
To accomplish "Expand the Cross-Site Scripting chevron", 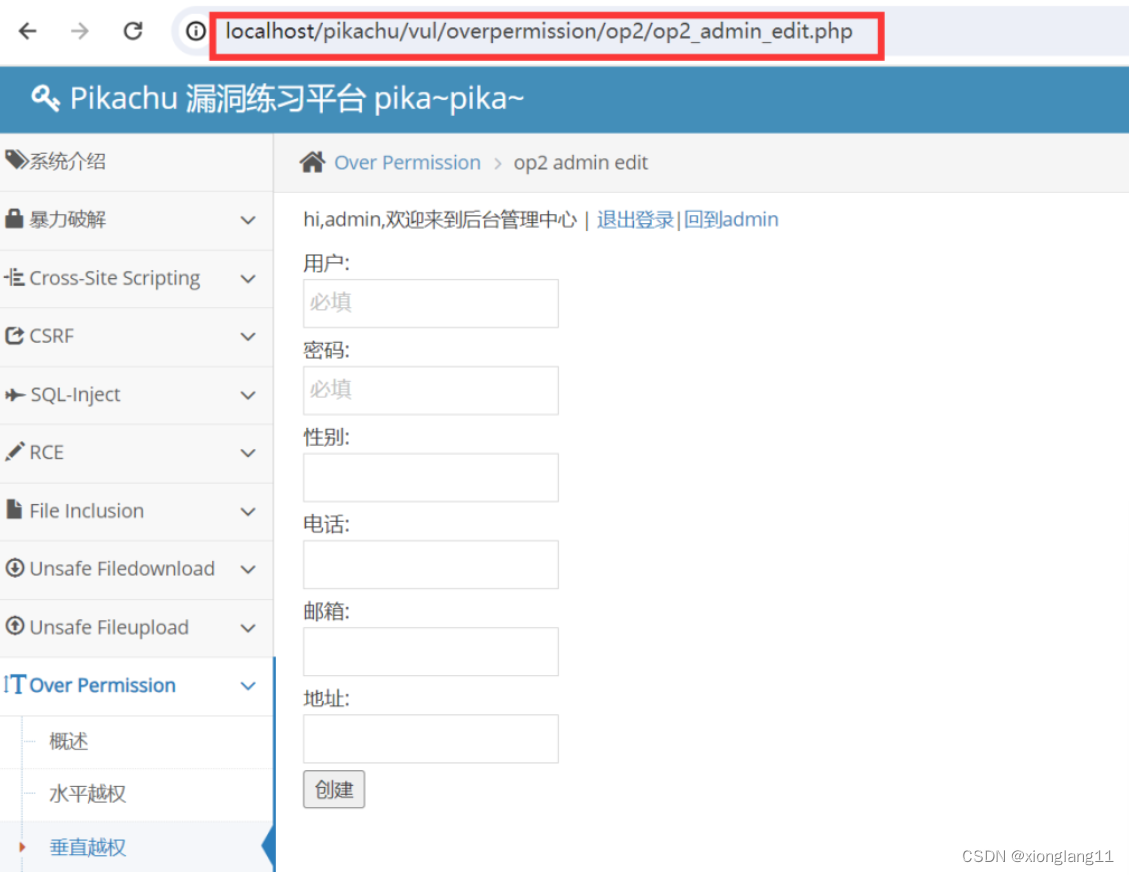I will (248, 279).
